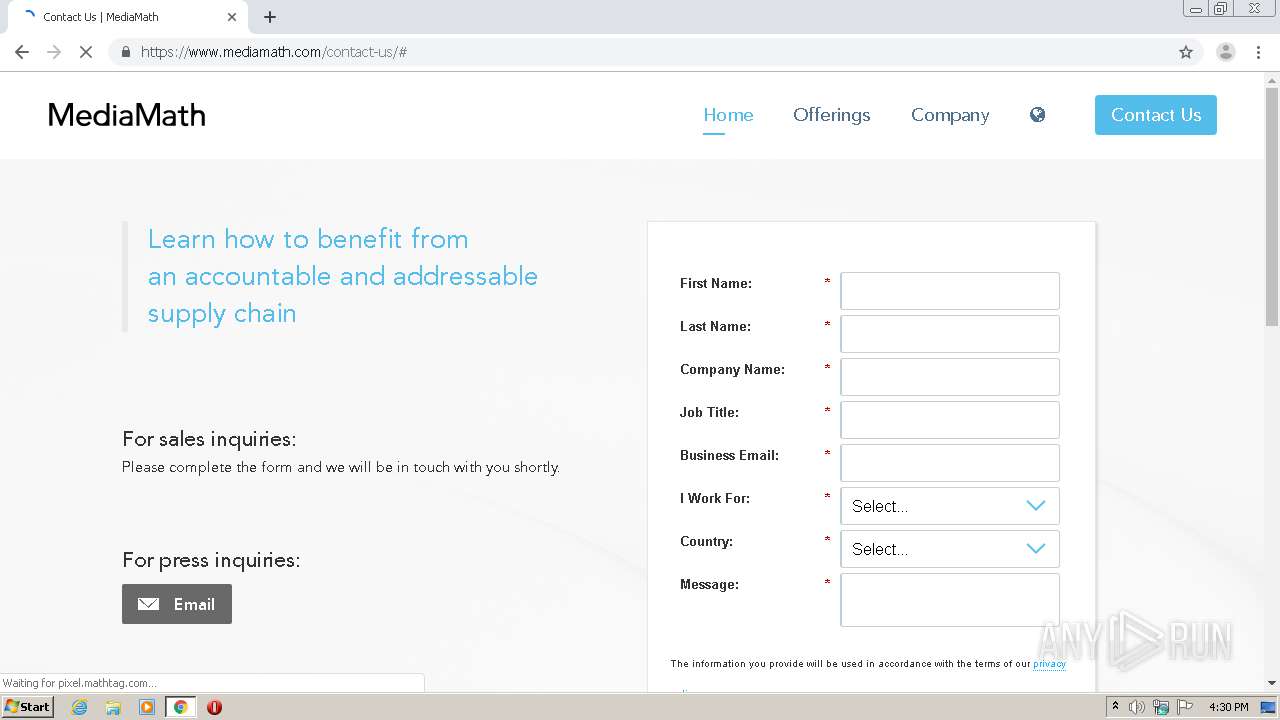The height and width of the screenshot is (720, 1280).
Task: Focus the First Name field
Action: point(950,291)
